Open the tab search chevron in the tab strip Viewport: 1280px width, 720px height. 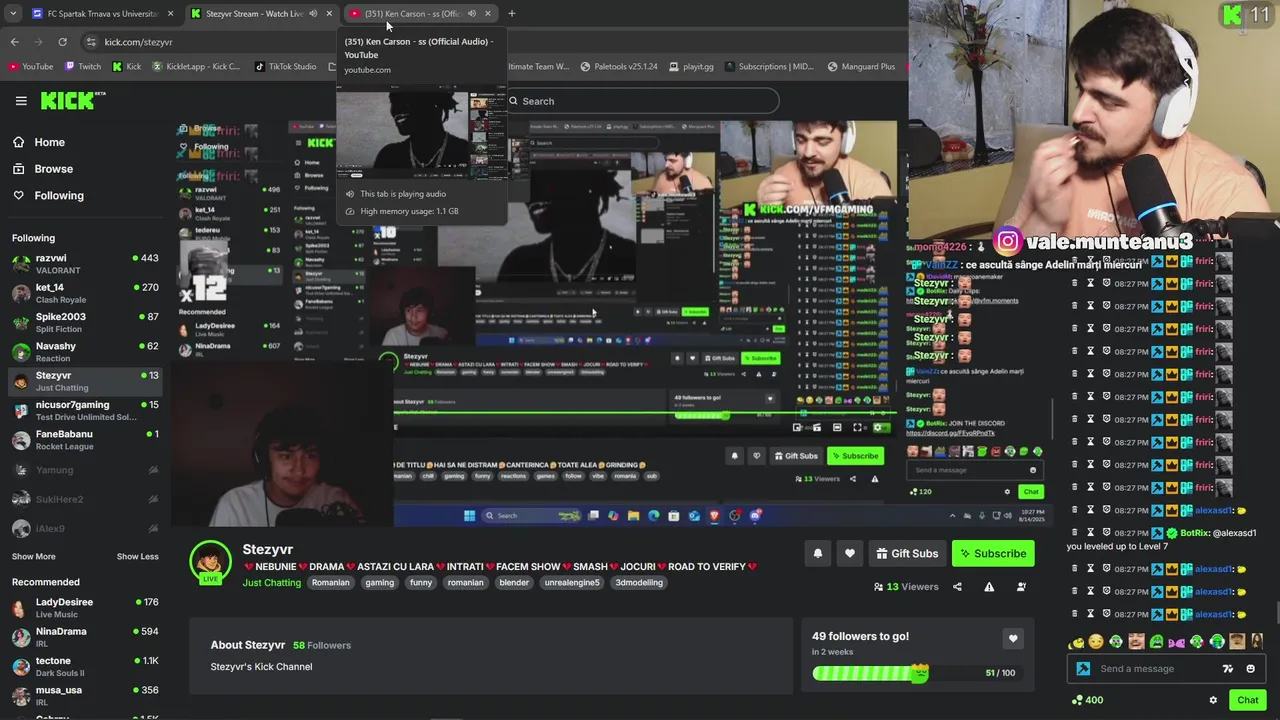click(x=12, y=14)
